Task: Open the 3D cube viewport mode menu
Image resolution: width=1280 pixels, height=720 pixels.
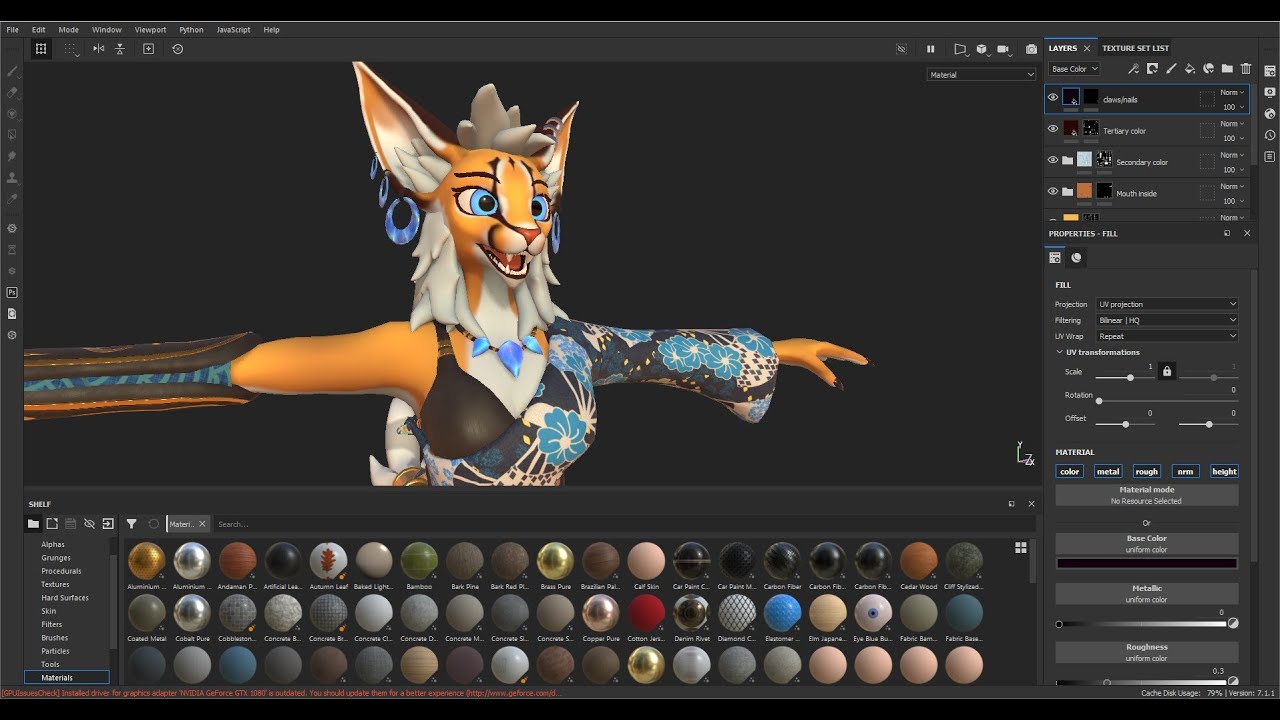Action: (x=982, y=48)
